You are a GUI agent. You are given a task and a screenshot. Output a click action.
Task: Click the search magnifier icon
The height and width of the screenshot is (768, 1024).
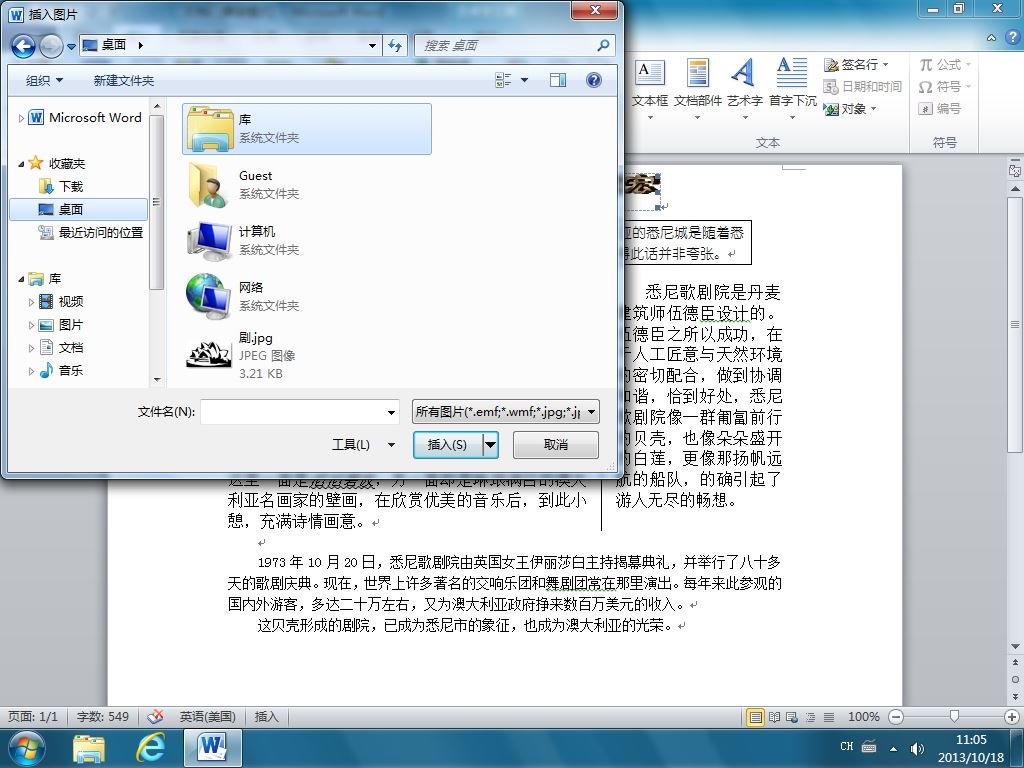tap(603, 45)
